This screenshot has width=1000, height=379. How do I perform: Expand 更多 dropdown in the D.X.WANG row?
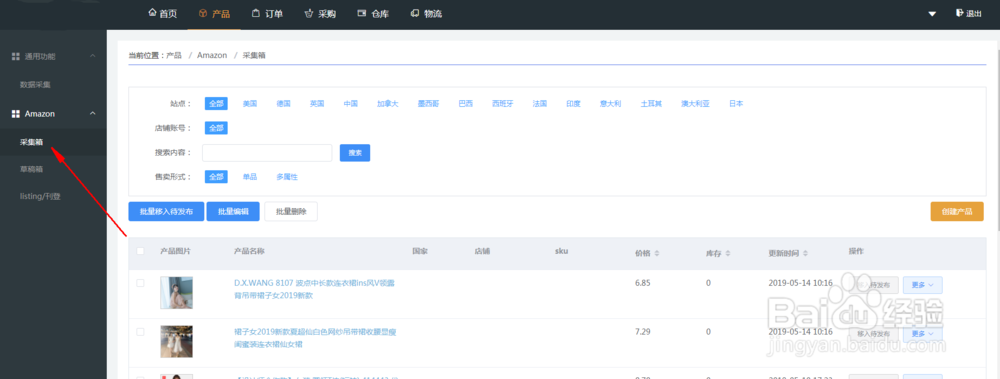[923, 285]
